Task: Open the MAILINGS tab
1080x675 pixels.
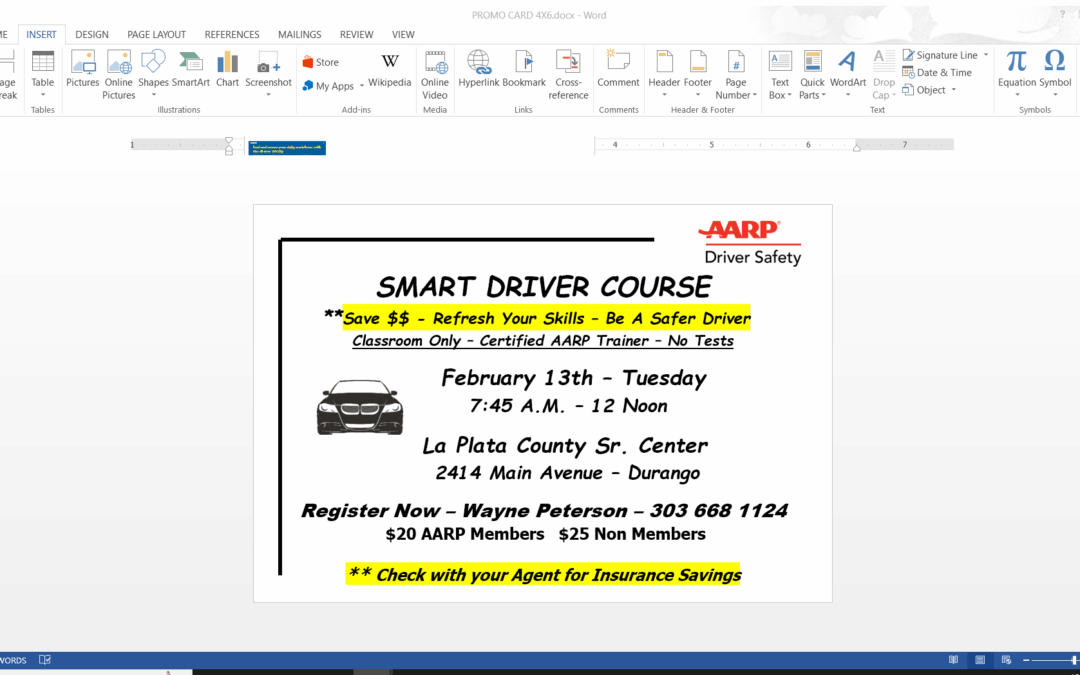Action: pos(300,34)
